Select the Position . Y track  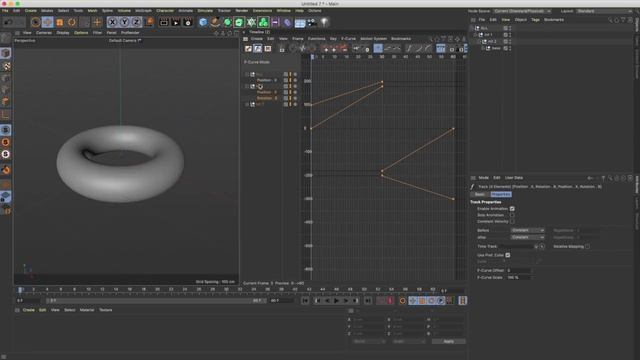pyautogui.click(x=267, y=80)
